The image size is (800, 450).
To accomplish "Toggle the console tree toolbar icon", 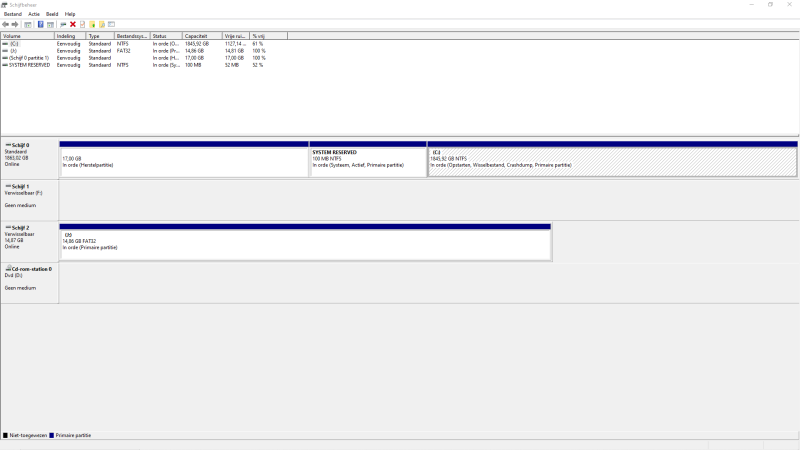I will coord(28,24).
